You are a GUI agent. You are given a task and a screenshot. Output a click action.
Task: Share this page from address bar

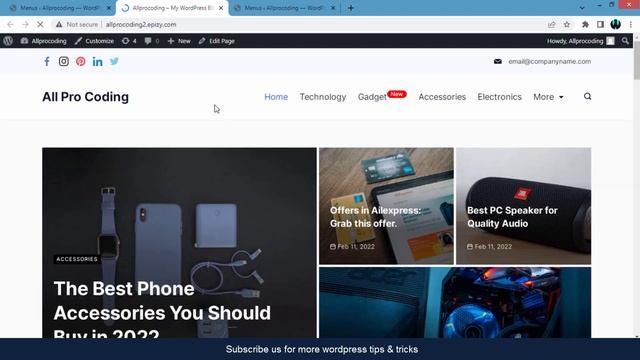551,24
